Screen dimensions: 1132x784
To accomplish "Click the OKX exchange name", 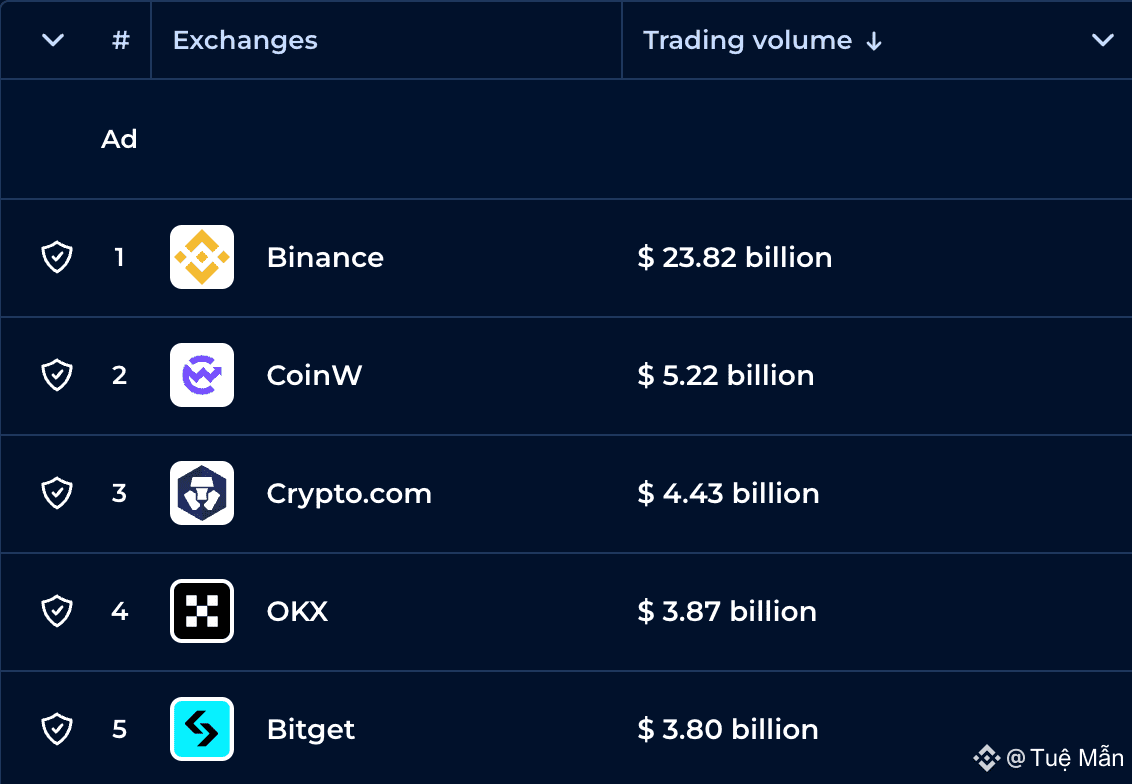I will pos(297,611).
